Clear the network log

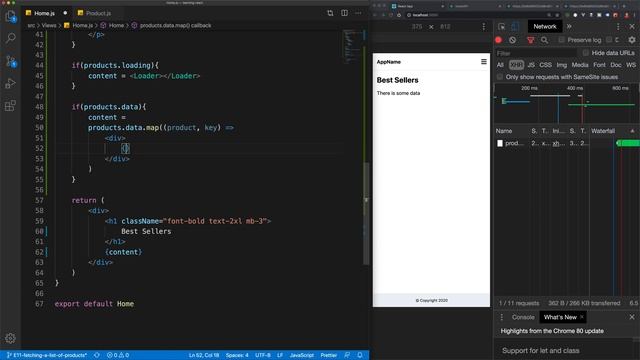click(x=513, y=40)
